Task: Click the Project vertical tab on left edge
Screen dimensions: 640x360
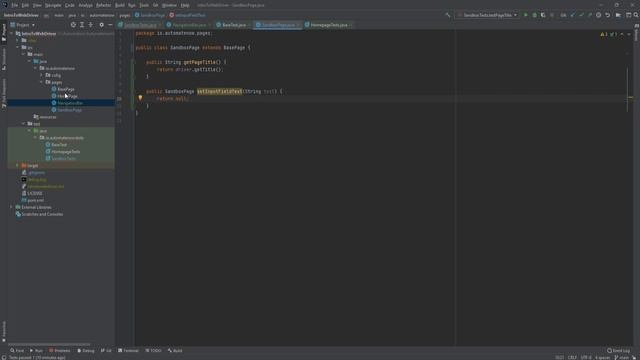Action: coord(4,33)
